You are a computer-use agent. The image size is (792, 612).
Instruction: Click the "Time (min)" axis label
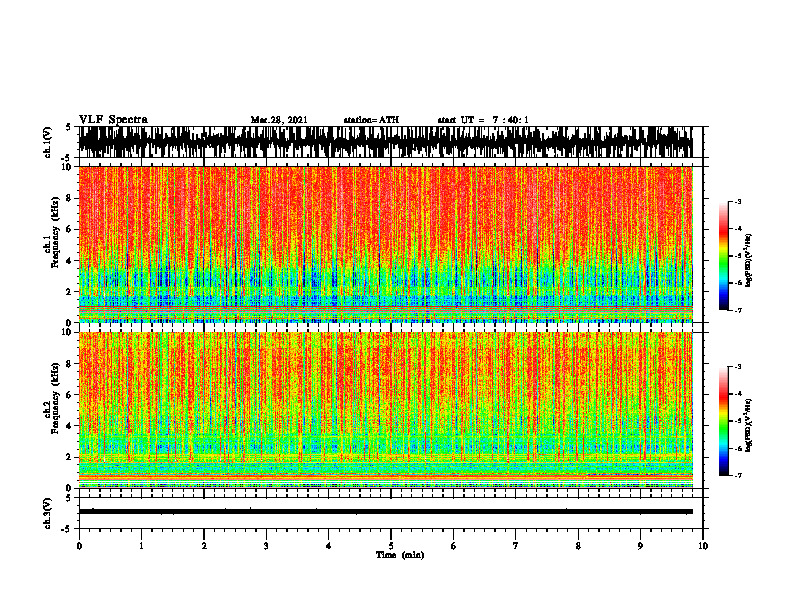pos(400,555)
